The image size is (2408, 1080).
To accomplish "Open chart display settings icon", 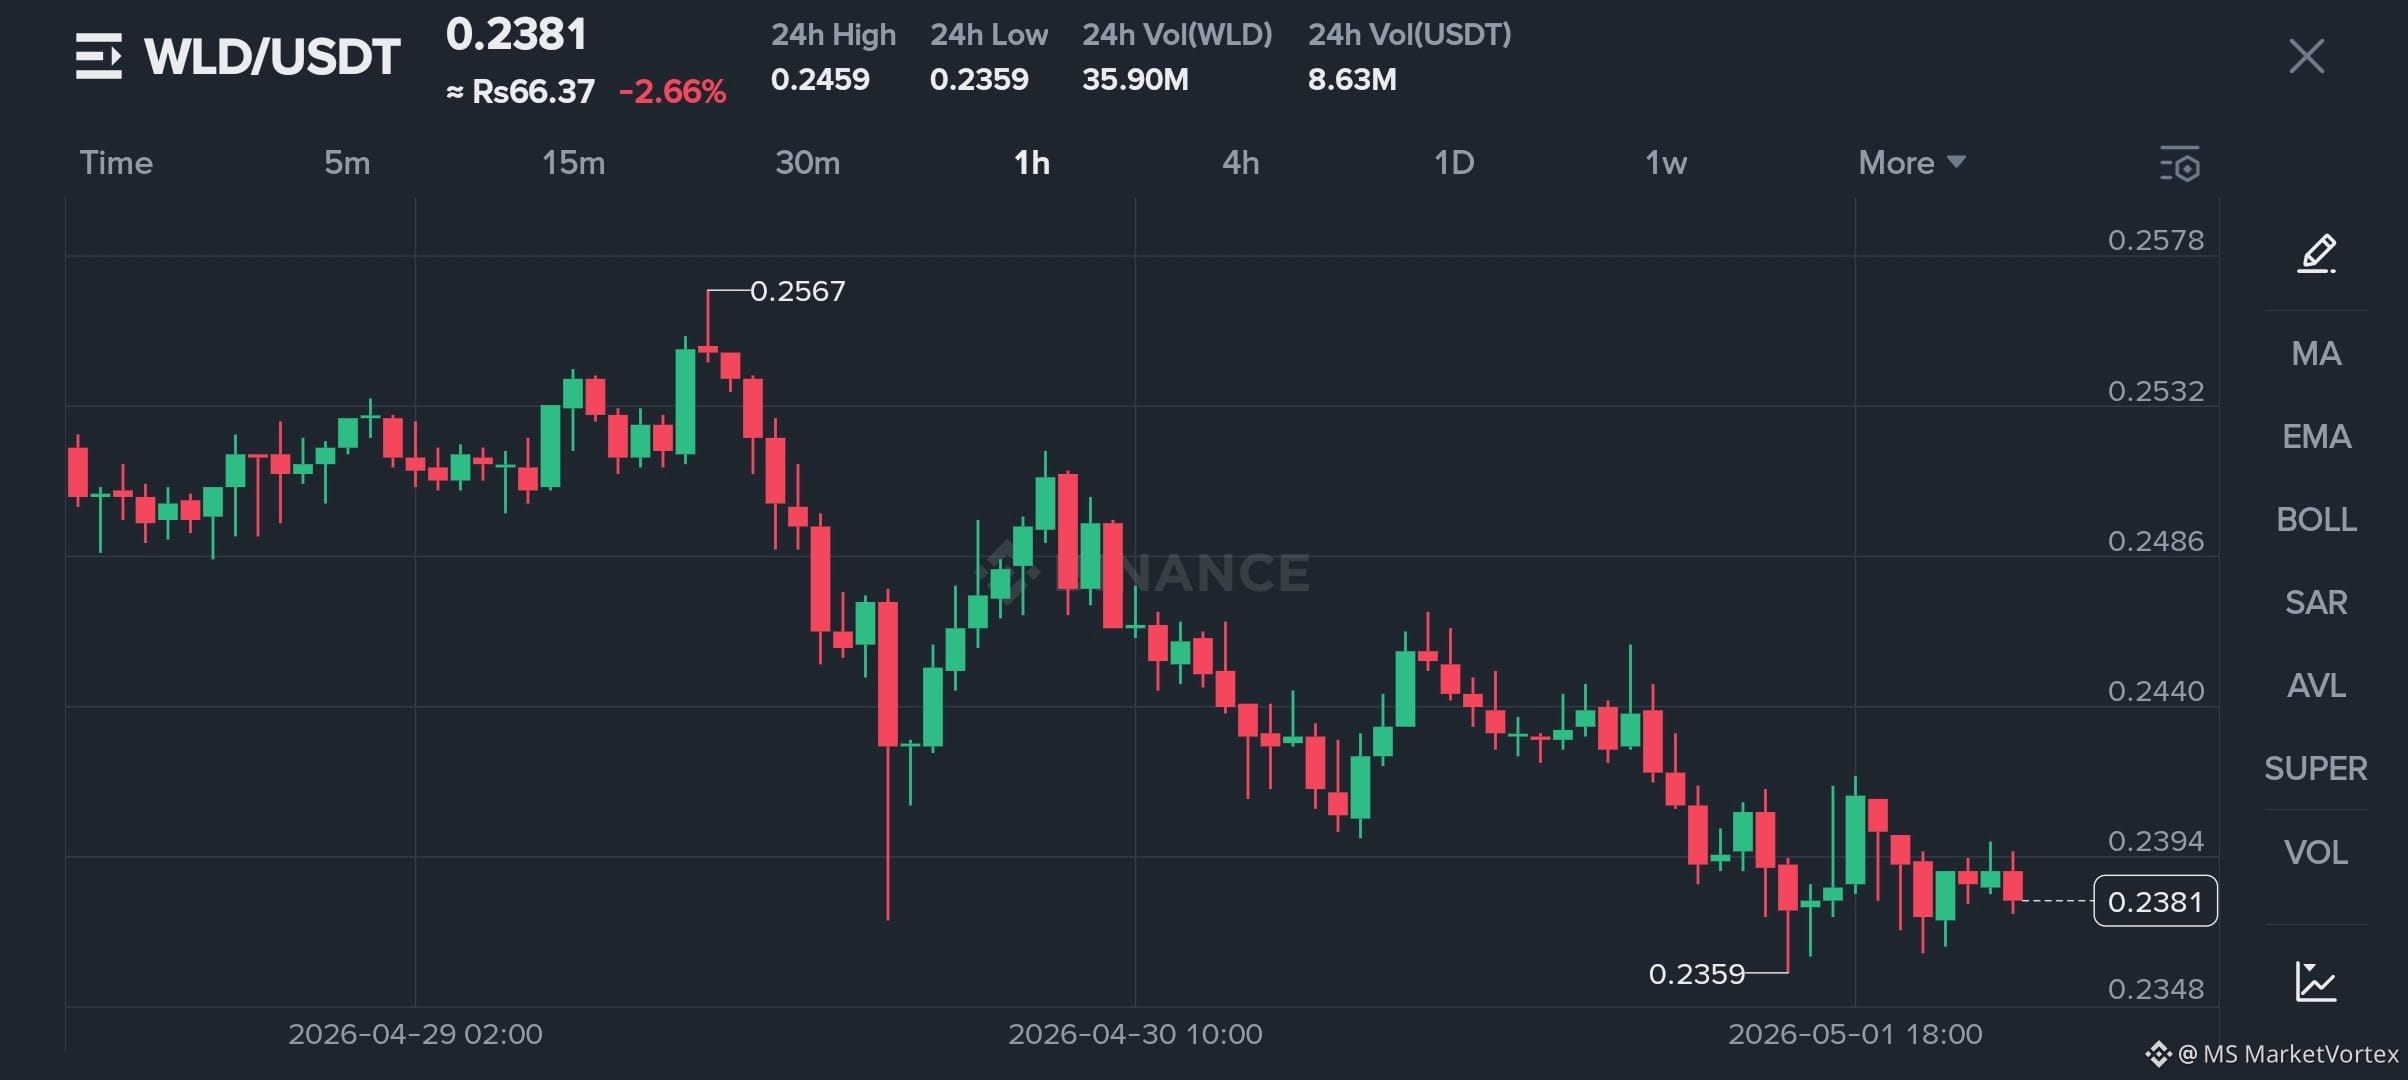I will coord(2180,164).
